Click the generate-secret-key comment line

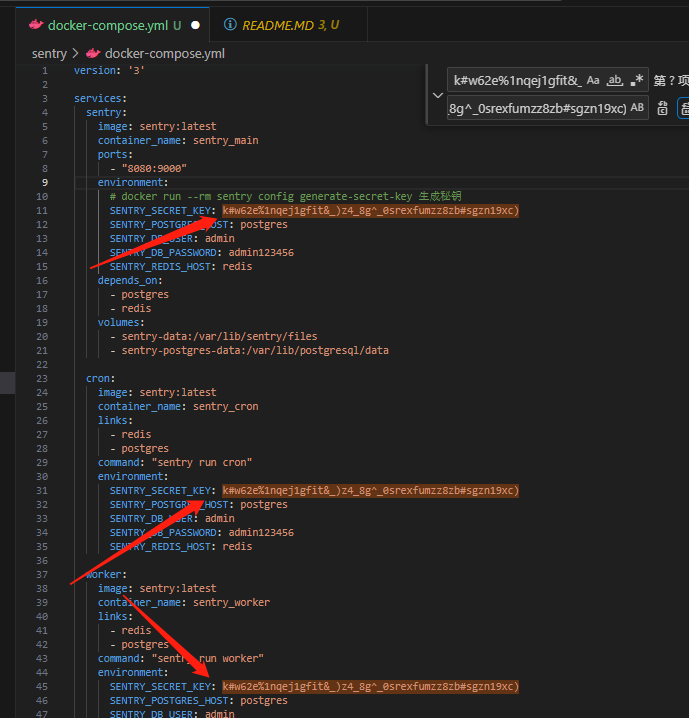[285, 196]
